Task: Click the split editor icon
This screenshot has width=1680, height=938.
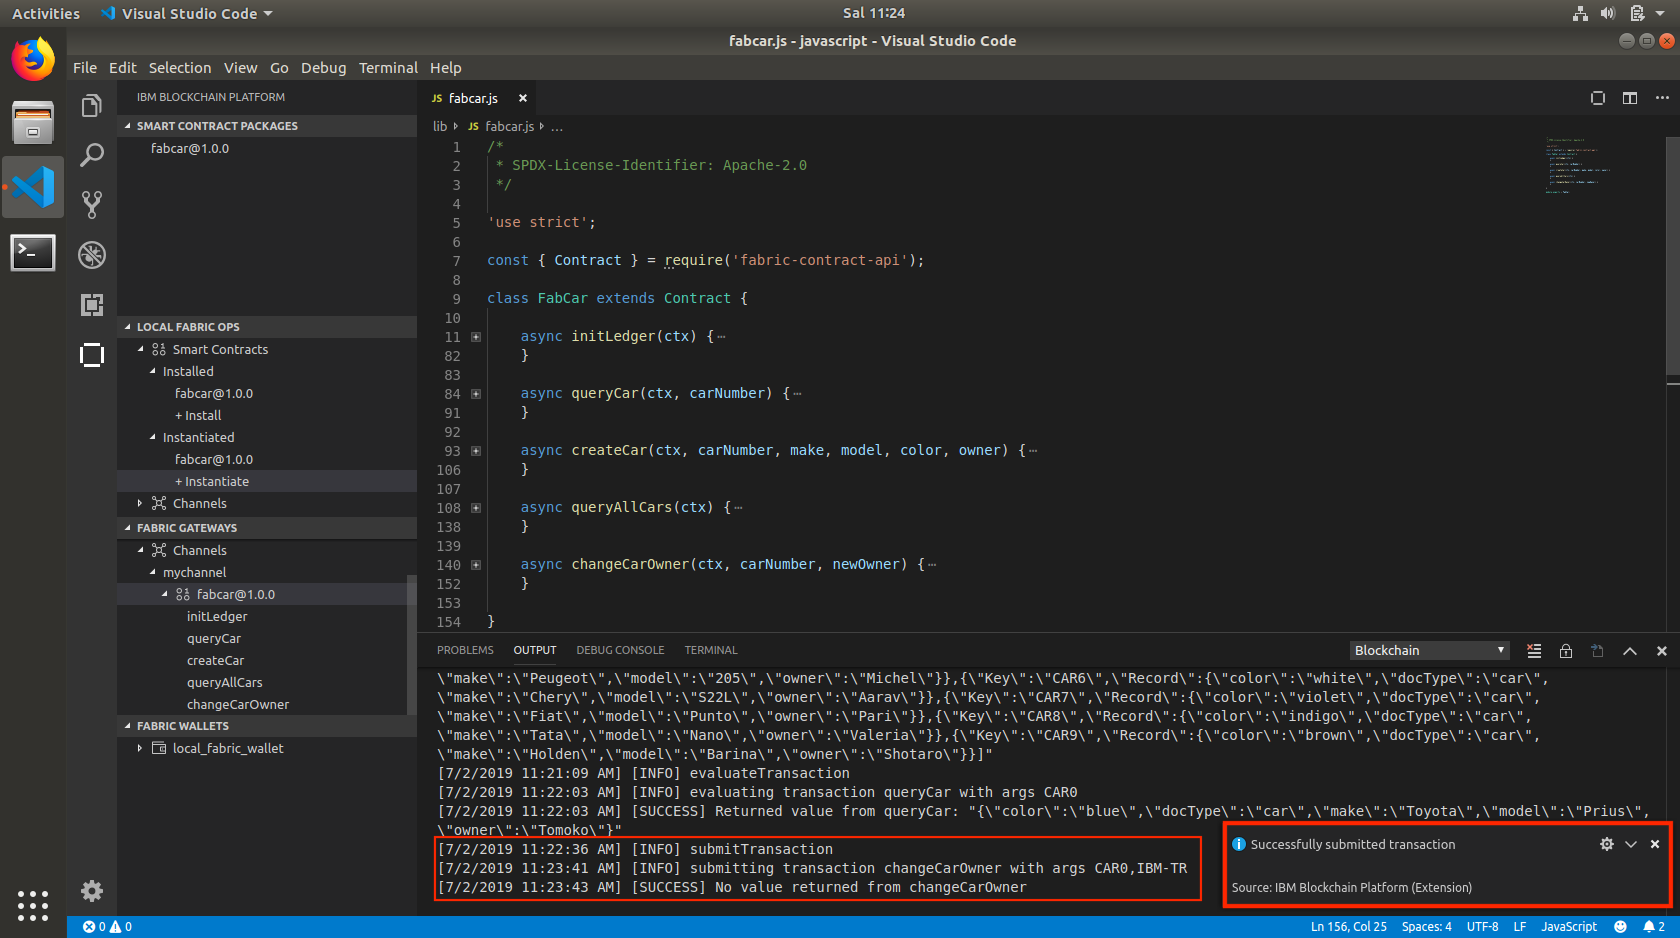Action: pyautogui.click(x=1630, y=98)
